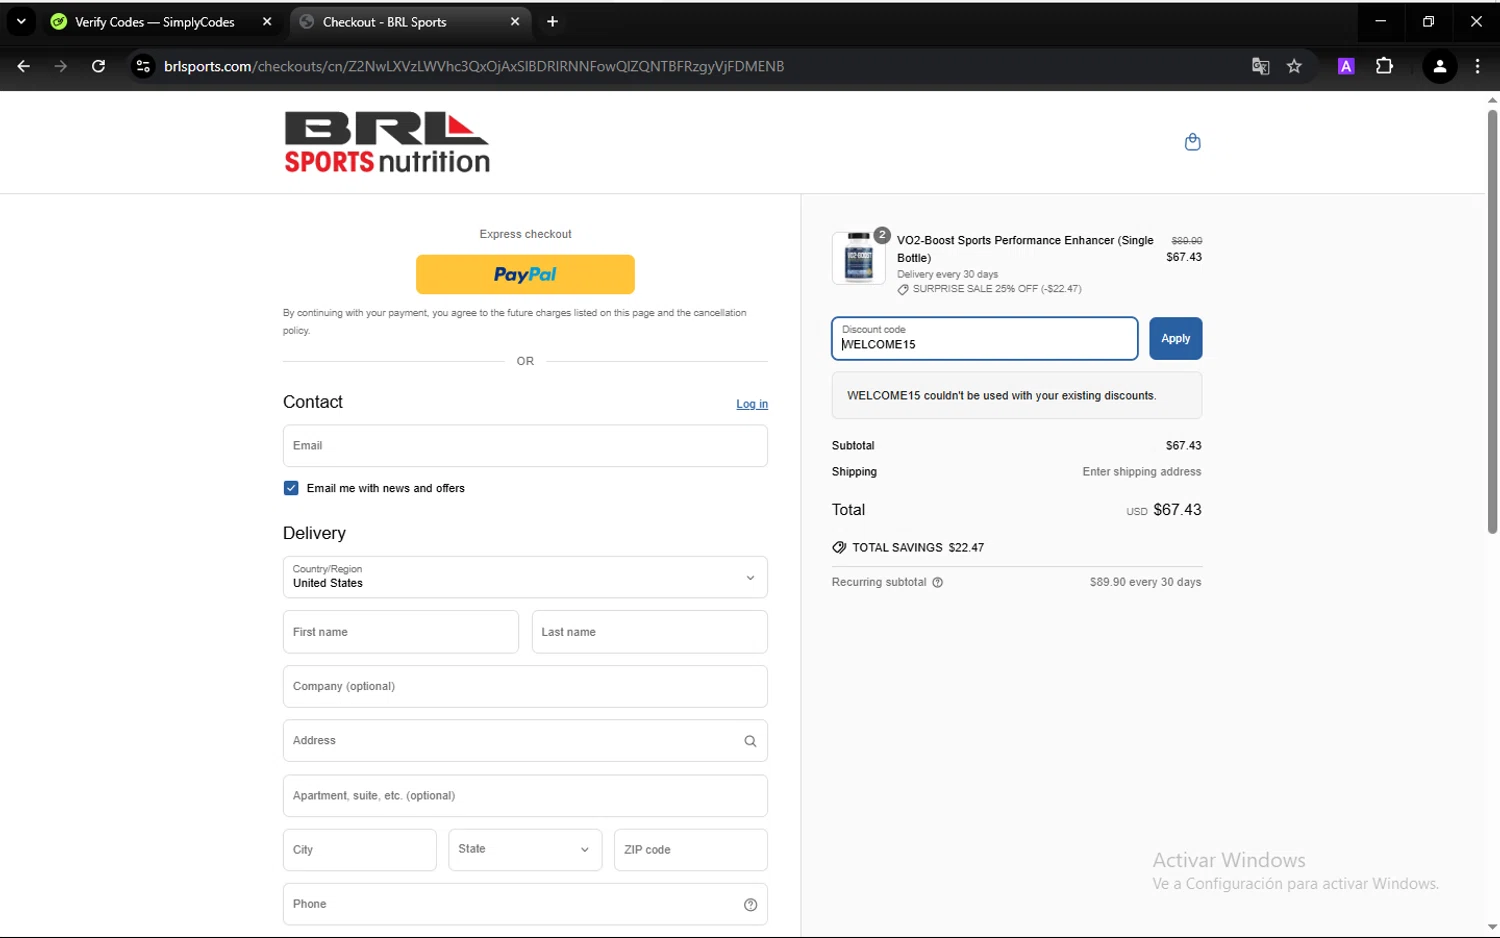Open the purple A extension icon
The image size is (1500, 938).
point(1346,66)
